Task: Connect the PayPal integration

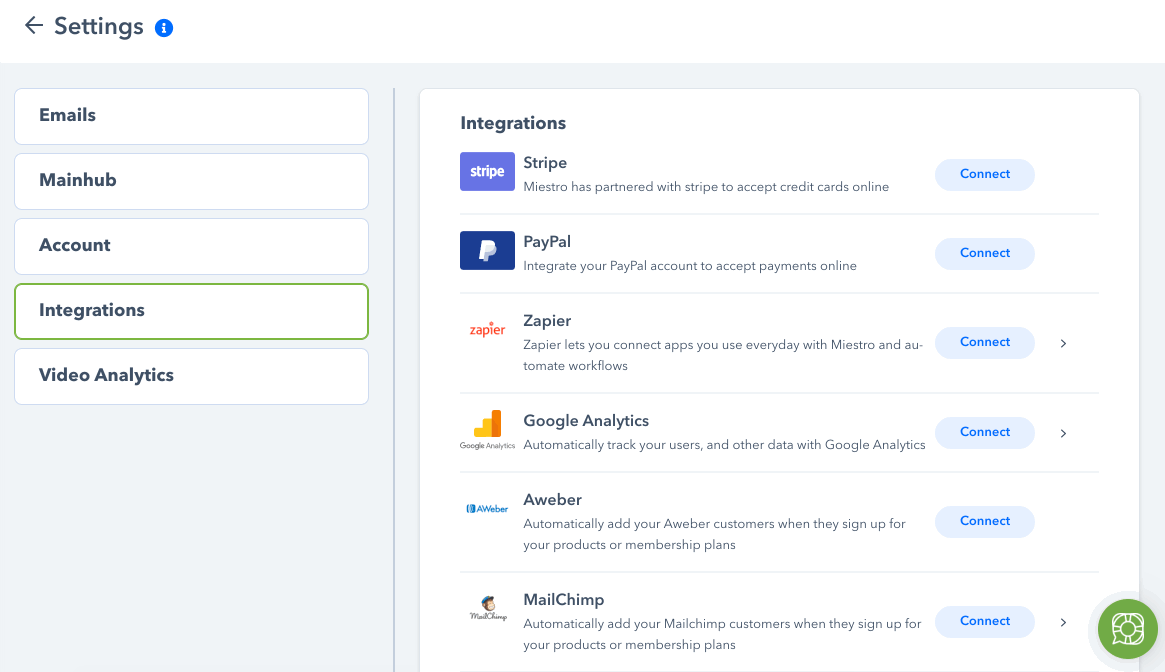Action: (984, 253)
